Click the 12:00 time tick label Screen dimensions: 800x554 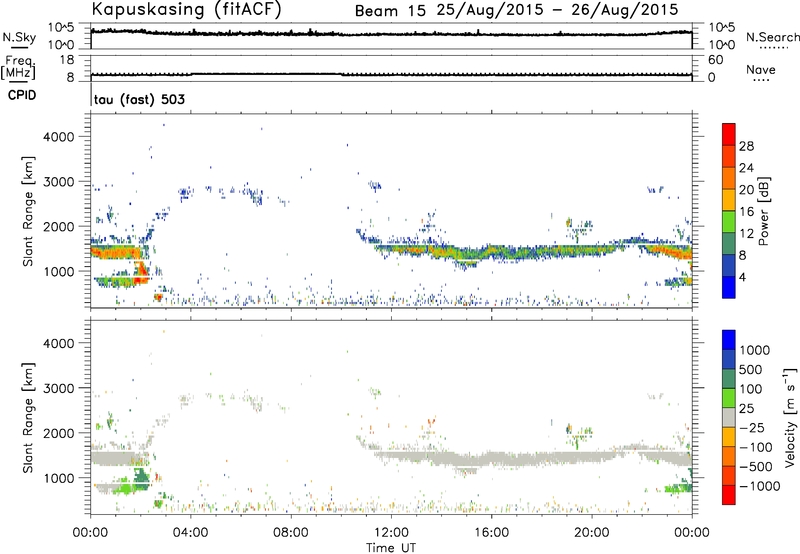pyautogui.click(x=391, y=533)
